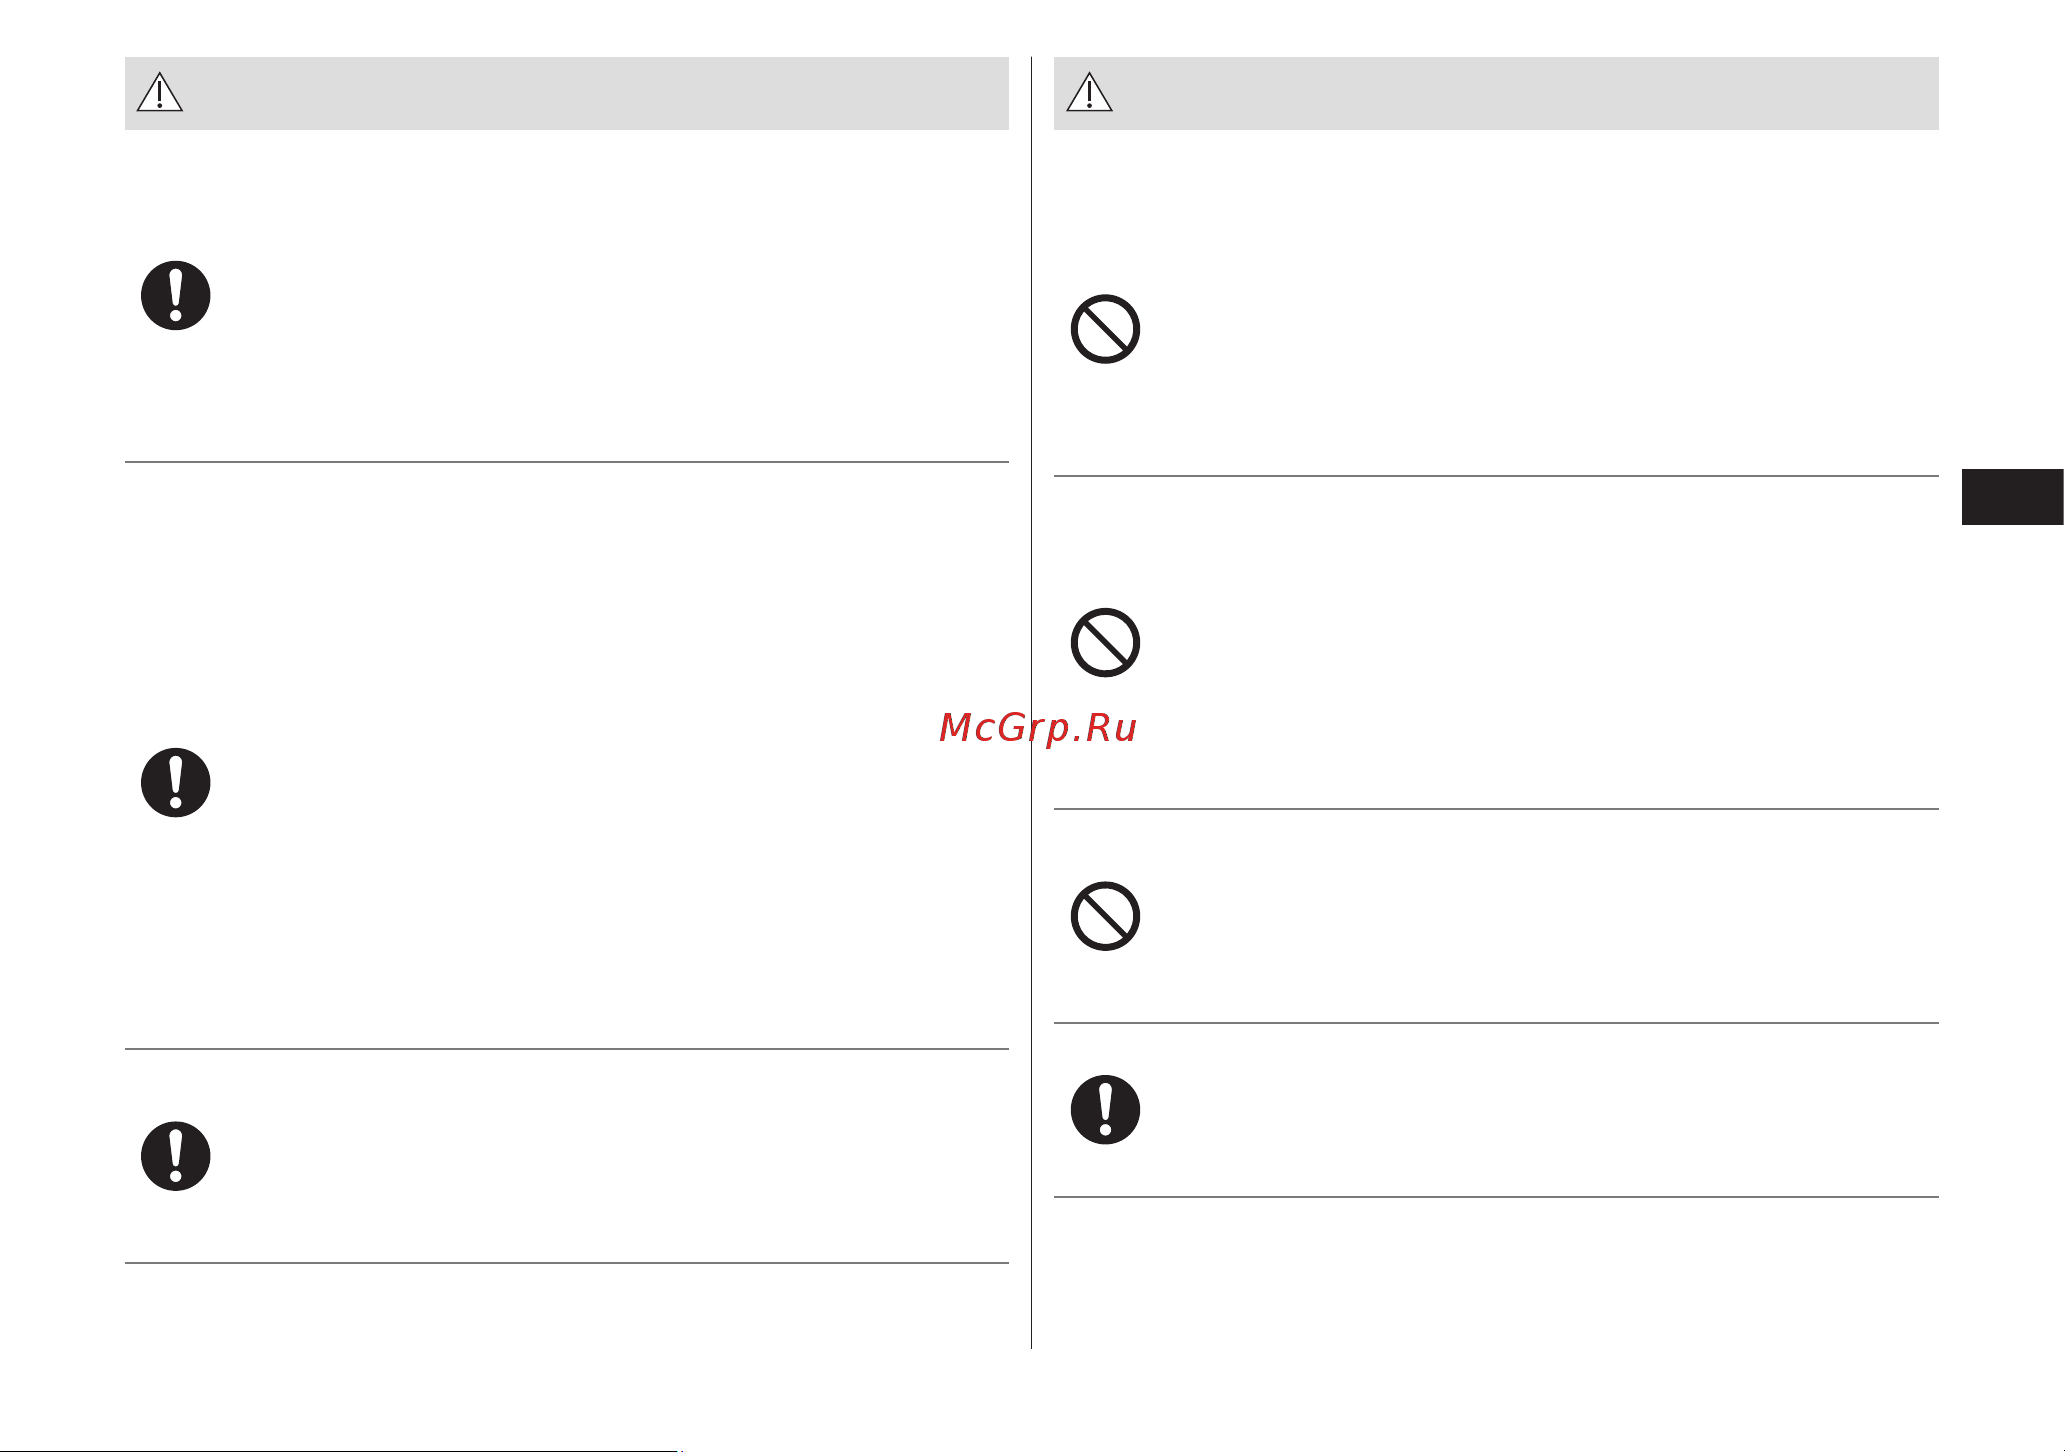Click the black section tab on page edge
Image resolution: width=2065 pixels, height=1452 pixels.
2013,497
